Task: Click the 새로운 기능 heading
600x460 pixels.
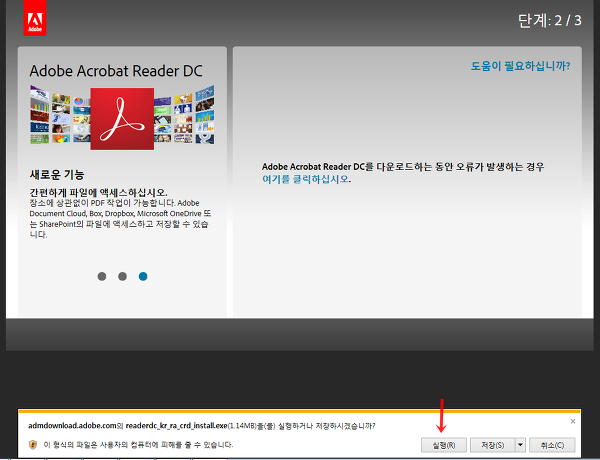Action: (57, 175)
